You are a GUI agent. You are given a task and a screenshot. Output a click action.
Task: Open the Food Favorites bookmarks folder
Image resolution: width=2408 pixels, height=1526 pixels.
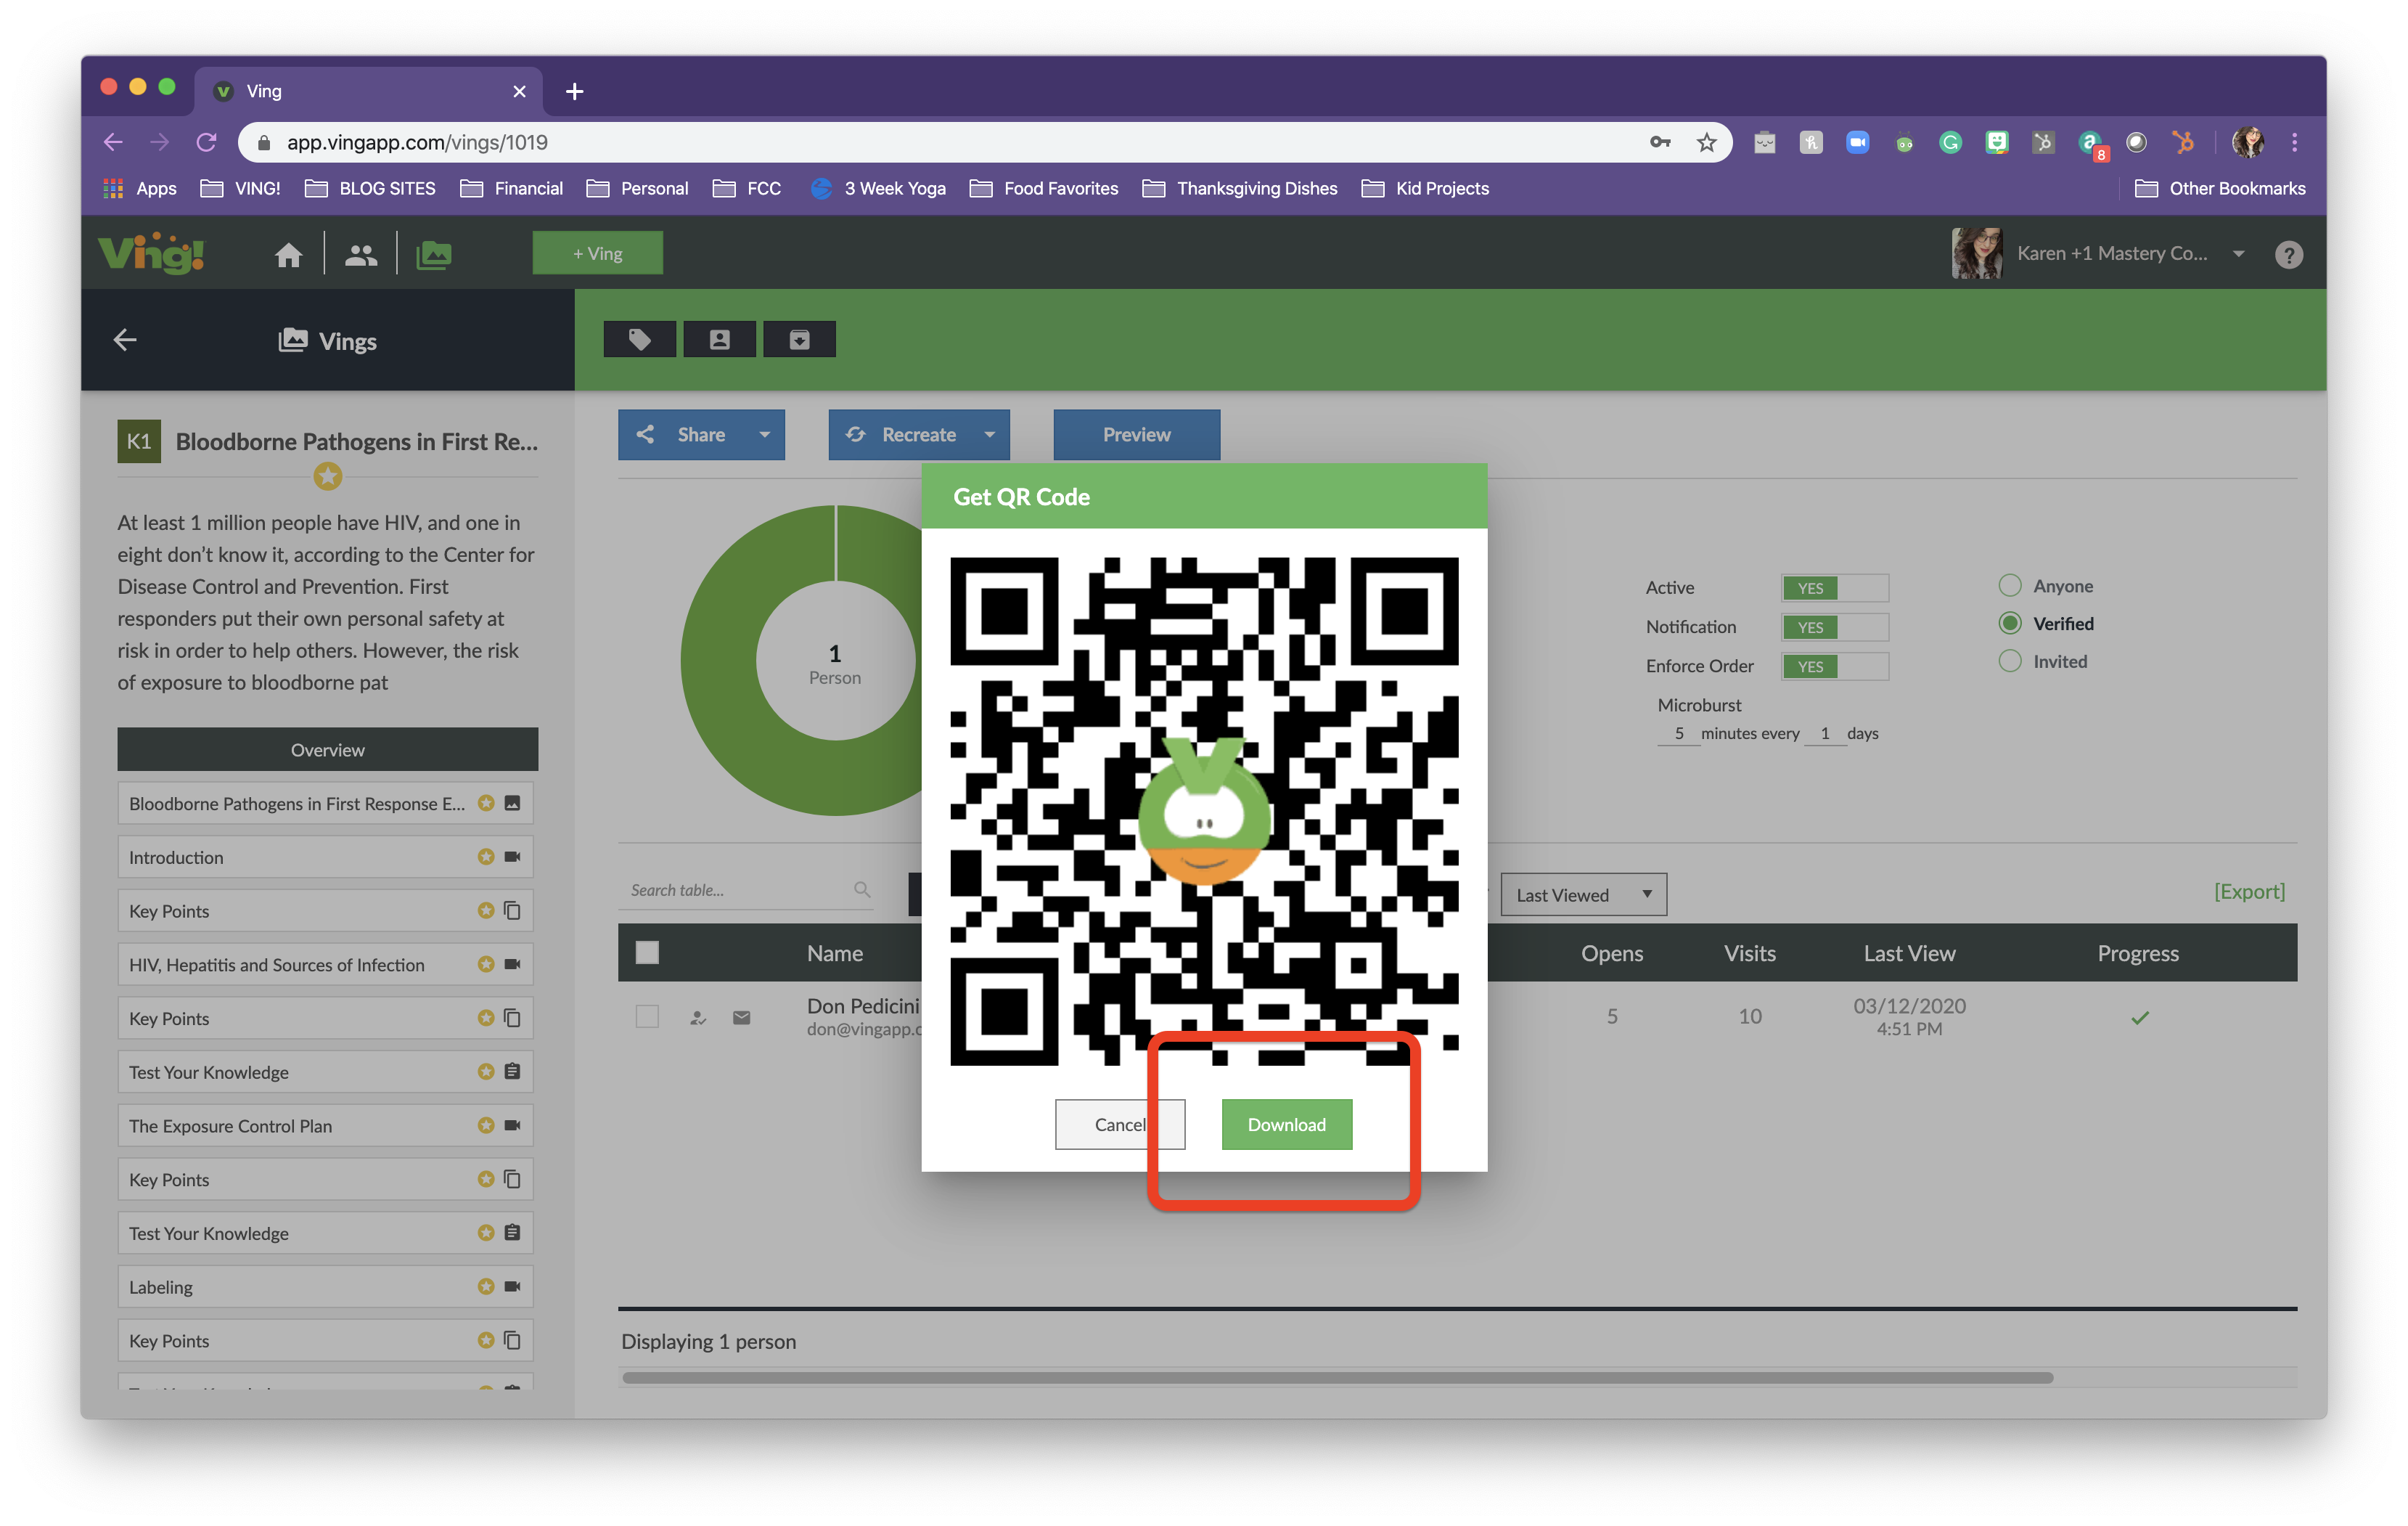tap(1044, 188)
